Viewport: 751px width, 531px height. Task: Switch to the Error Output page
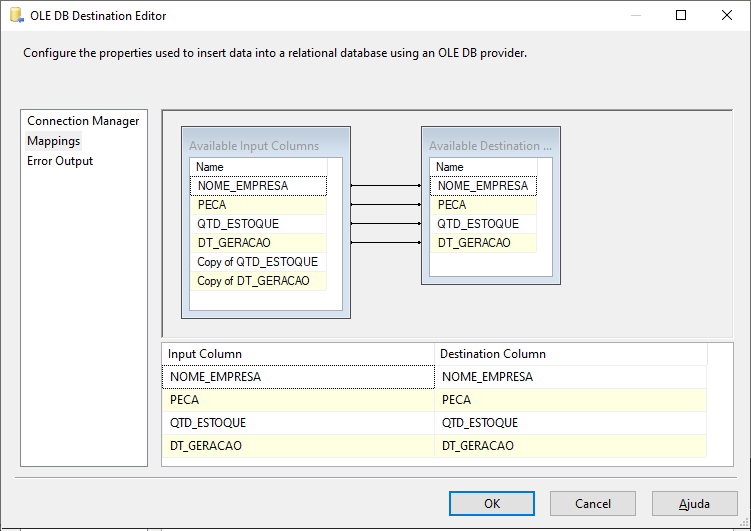(60, 161)
